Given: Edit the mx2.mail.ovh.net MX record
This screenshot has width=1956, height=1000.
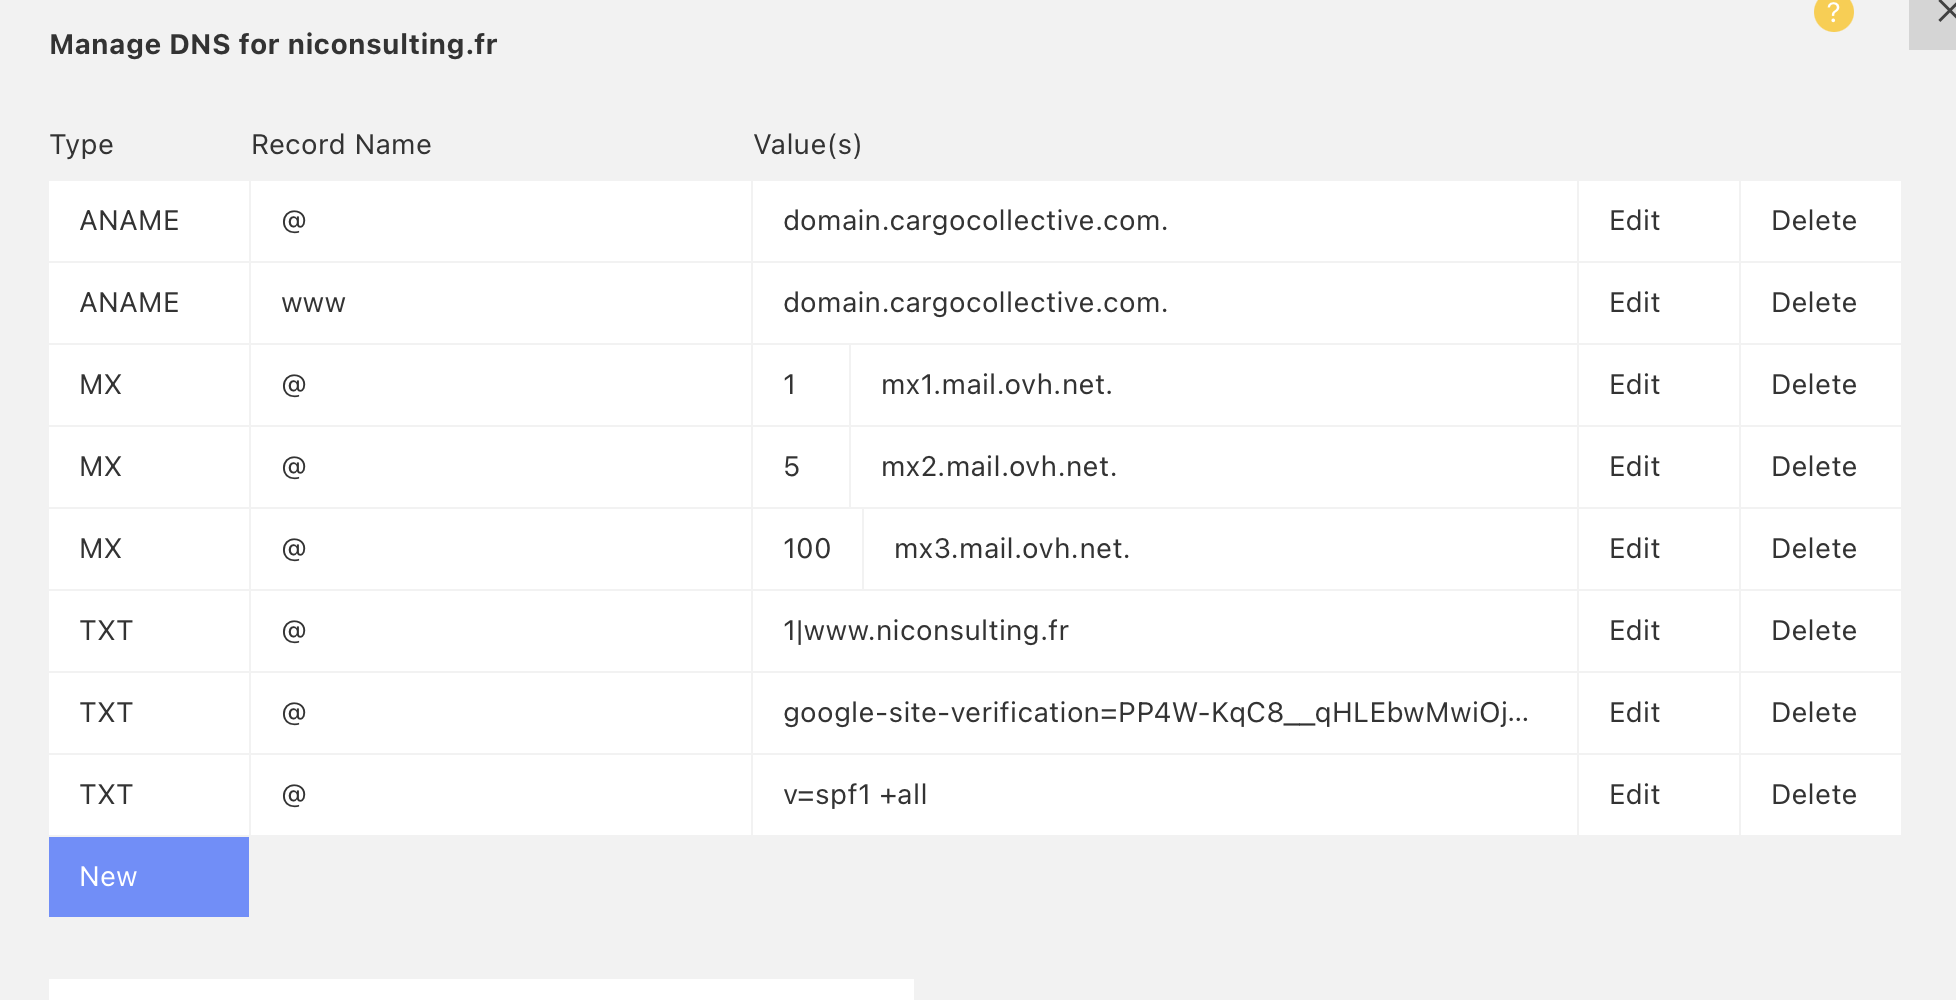Looking at the screenshot, I should point(1634,467).
